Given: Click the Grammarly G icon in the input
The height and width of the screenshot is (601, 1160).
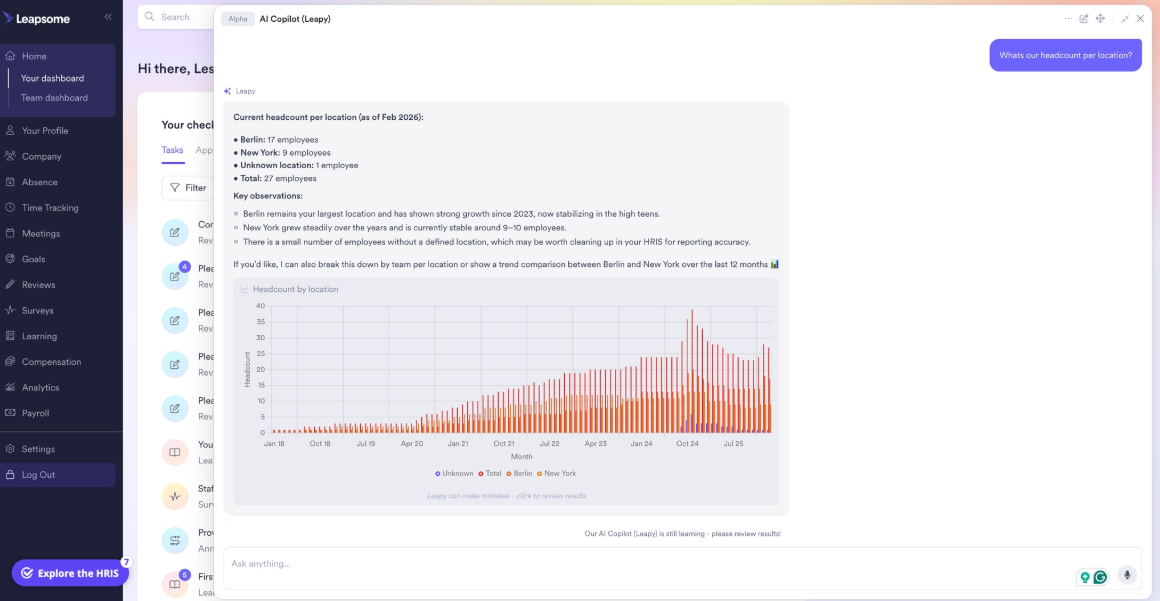Looking at the screenshot, I should [x=1101, y=577].
